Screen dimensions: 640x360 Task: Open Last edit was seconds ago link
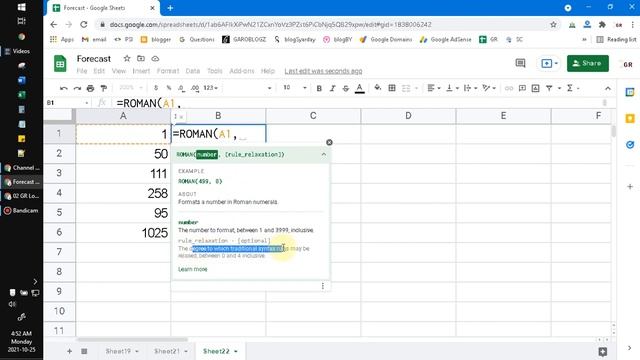[x=323, y=71]
